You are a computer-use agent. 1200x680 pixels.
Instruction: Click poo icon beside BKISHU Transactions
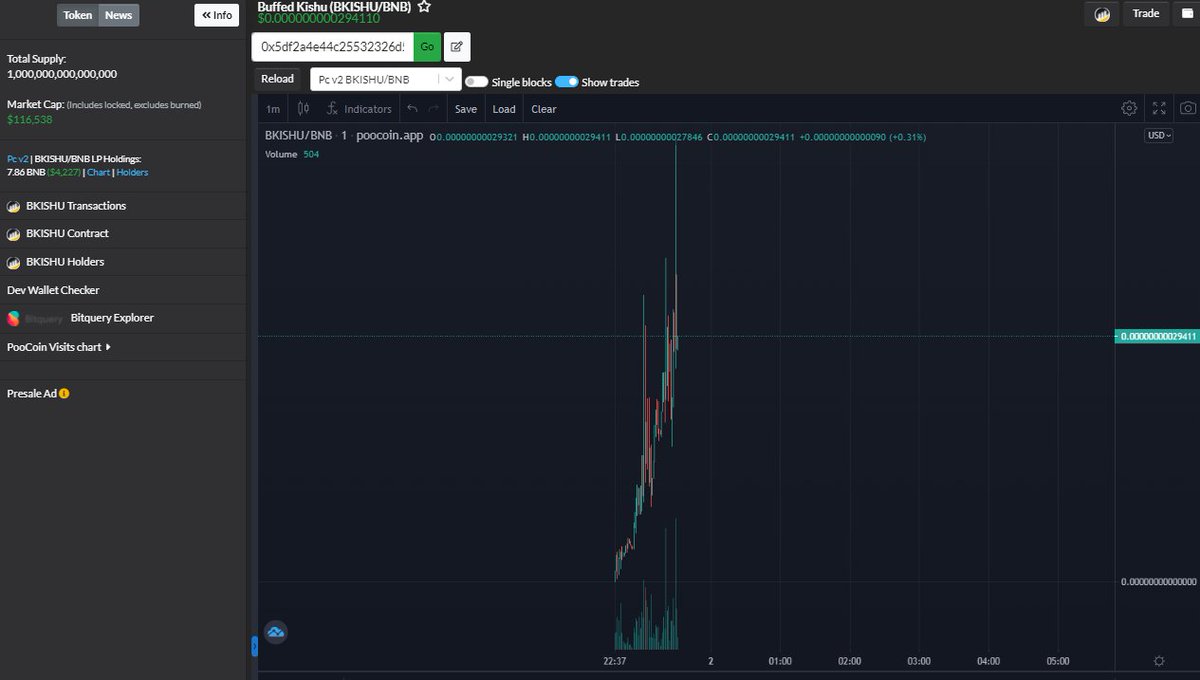point(14,206)
